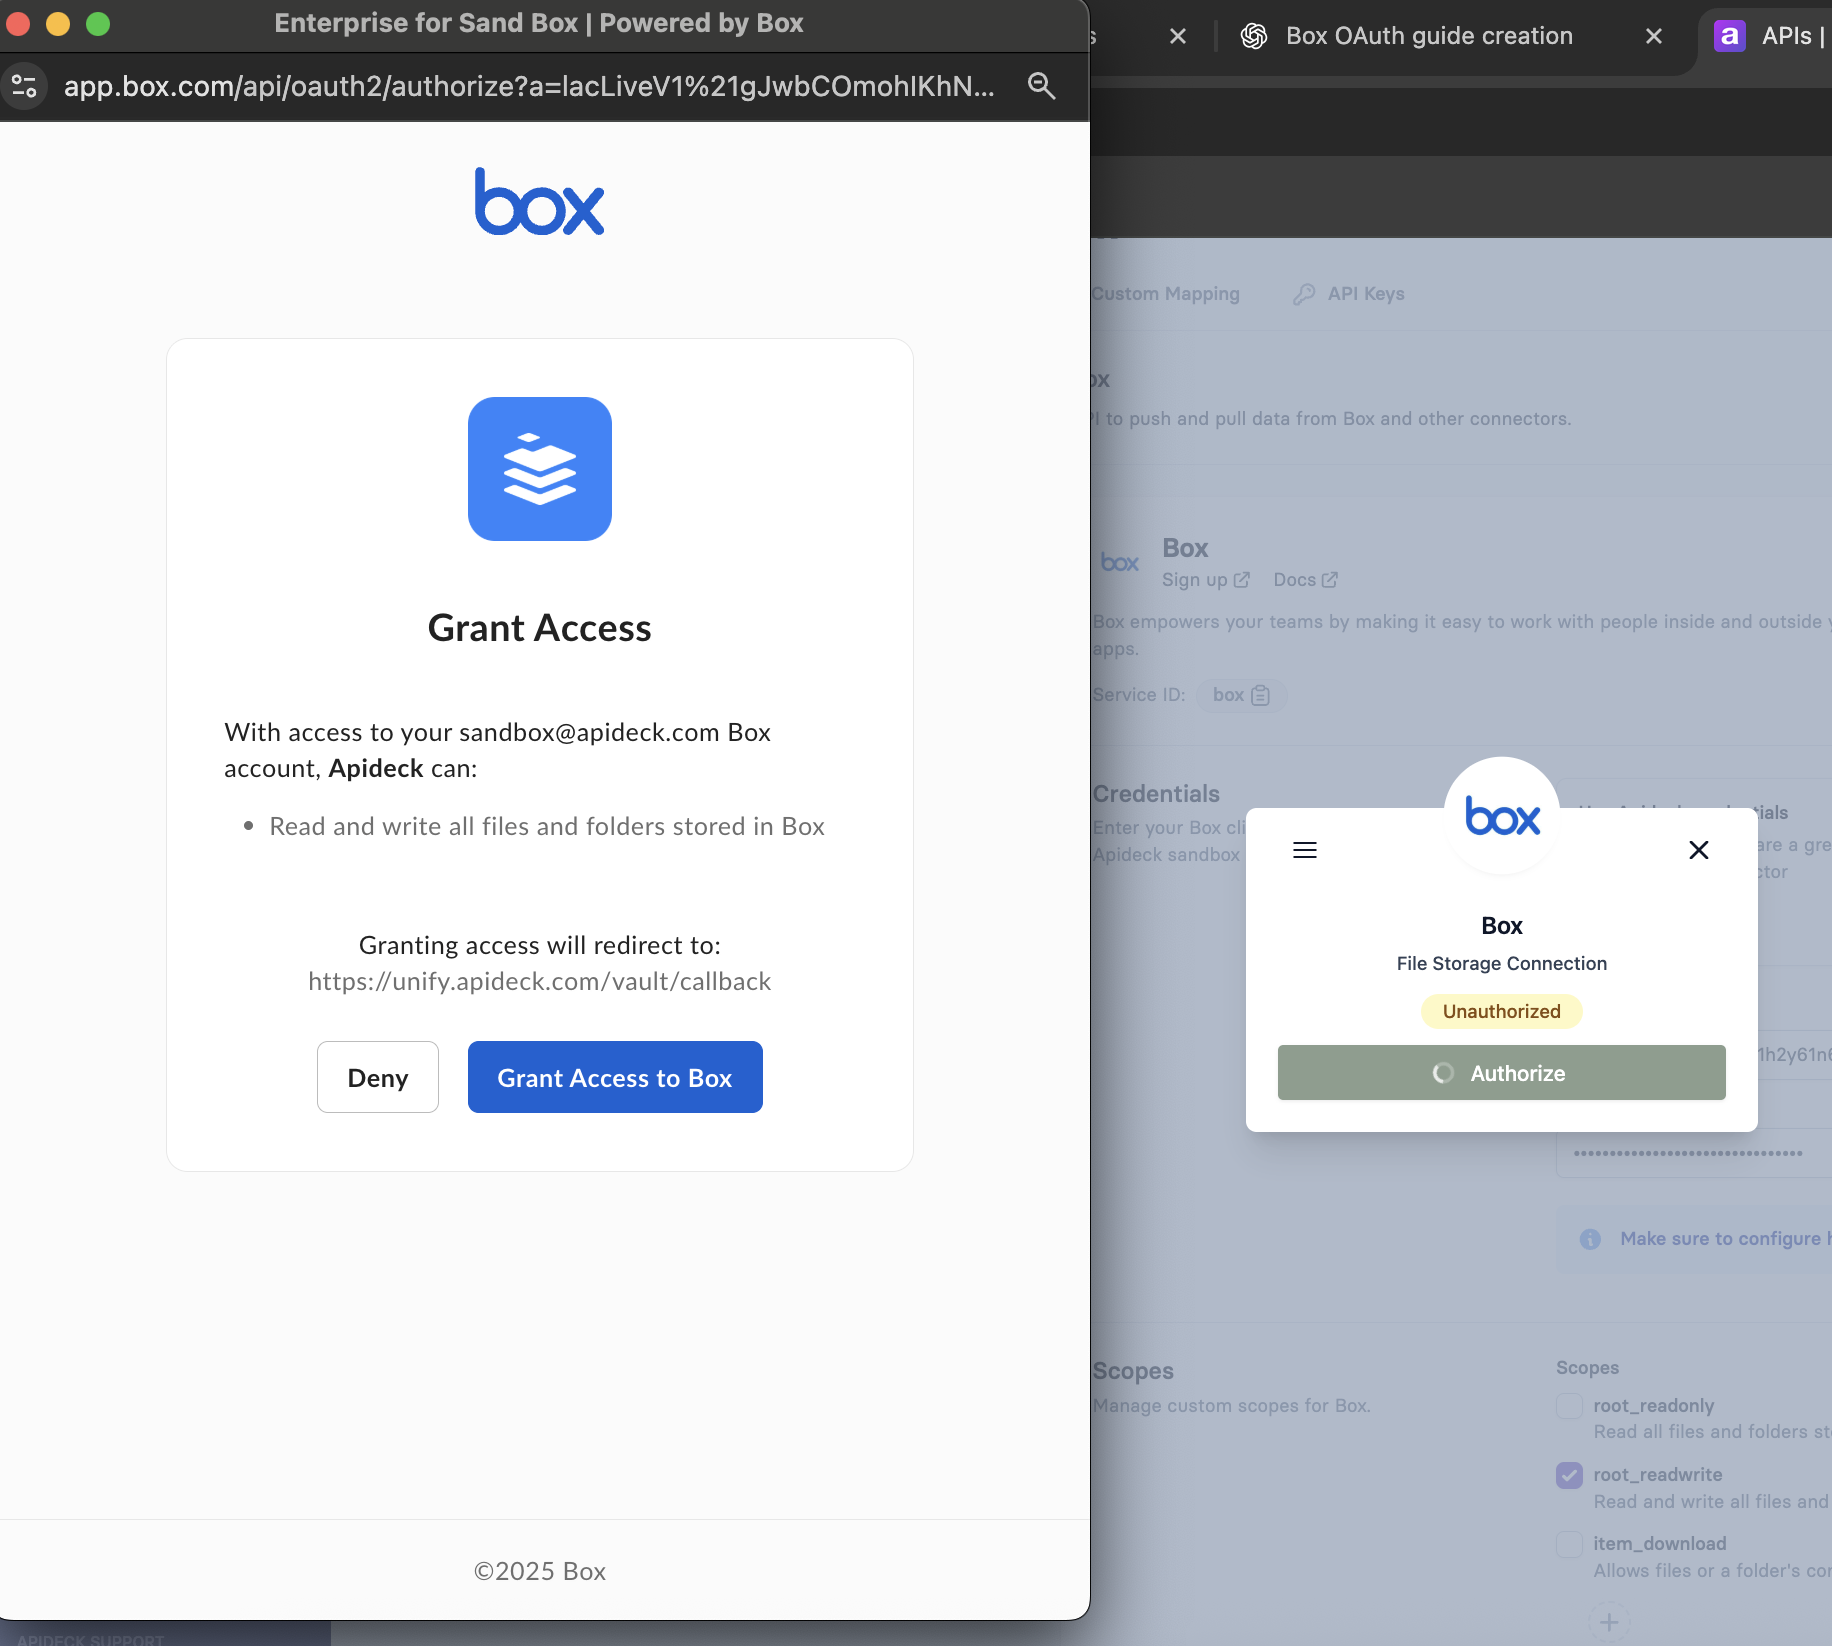Deny the Box access request
The width and height of the screenshot is (1832, 1646).
[x=377, y=1077]
